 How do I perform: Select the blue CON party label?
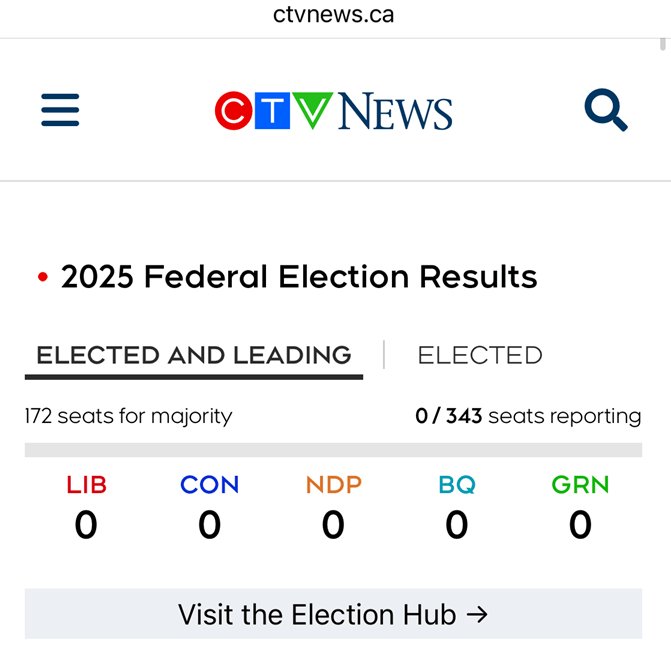tap(209, 485)
